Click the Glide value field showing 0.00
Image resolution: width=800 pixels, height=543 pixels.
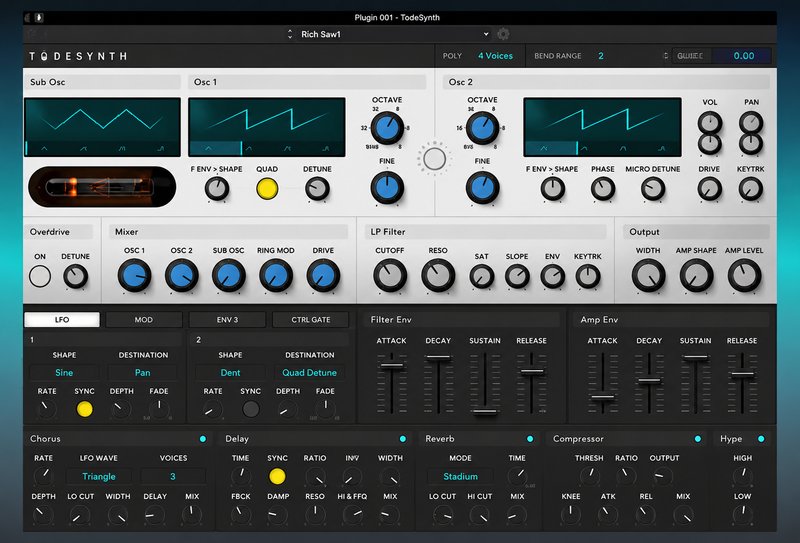pos(742,56)
